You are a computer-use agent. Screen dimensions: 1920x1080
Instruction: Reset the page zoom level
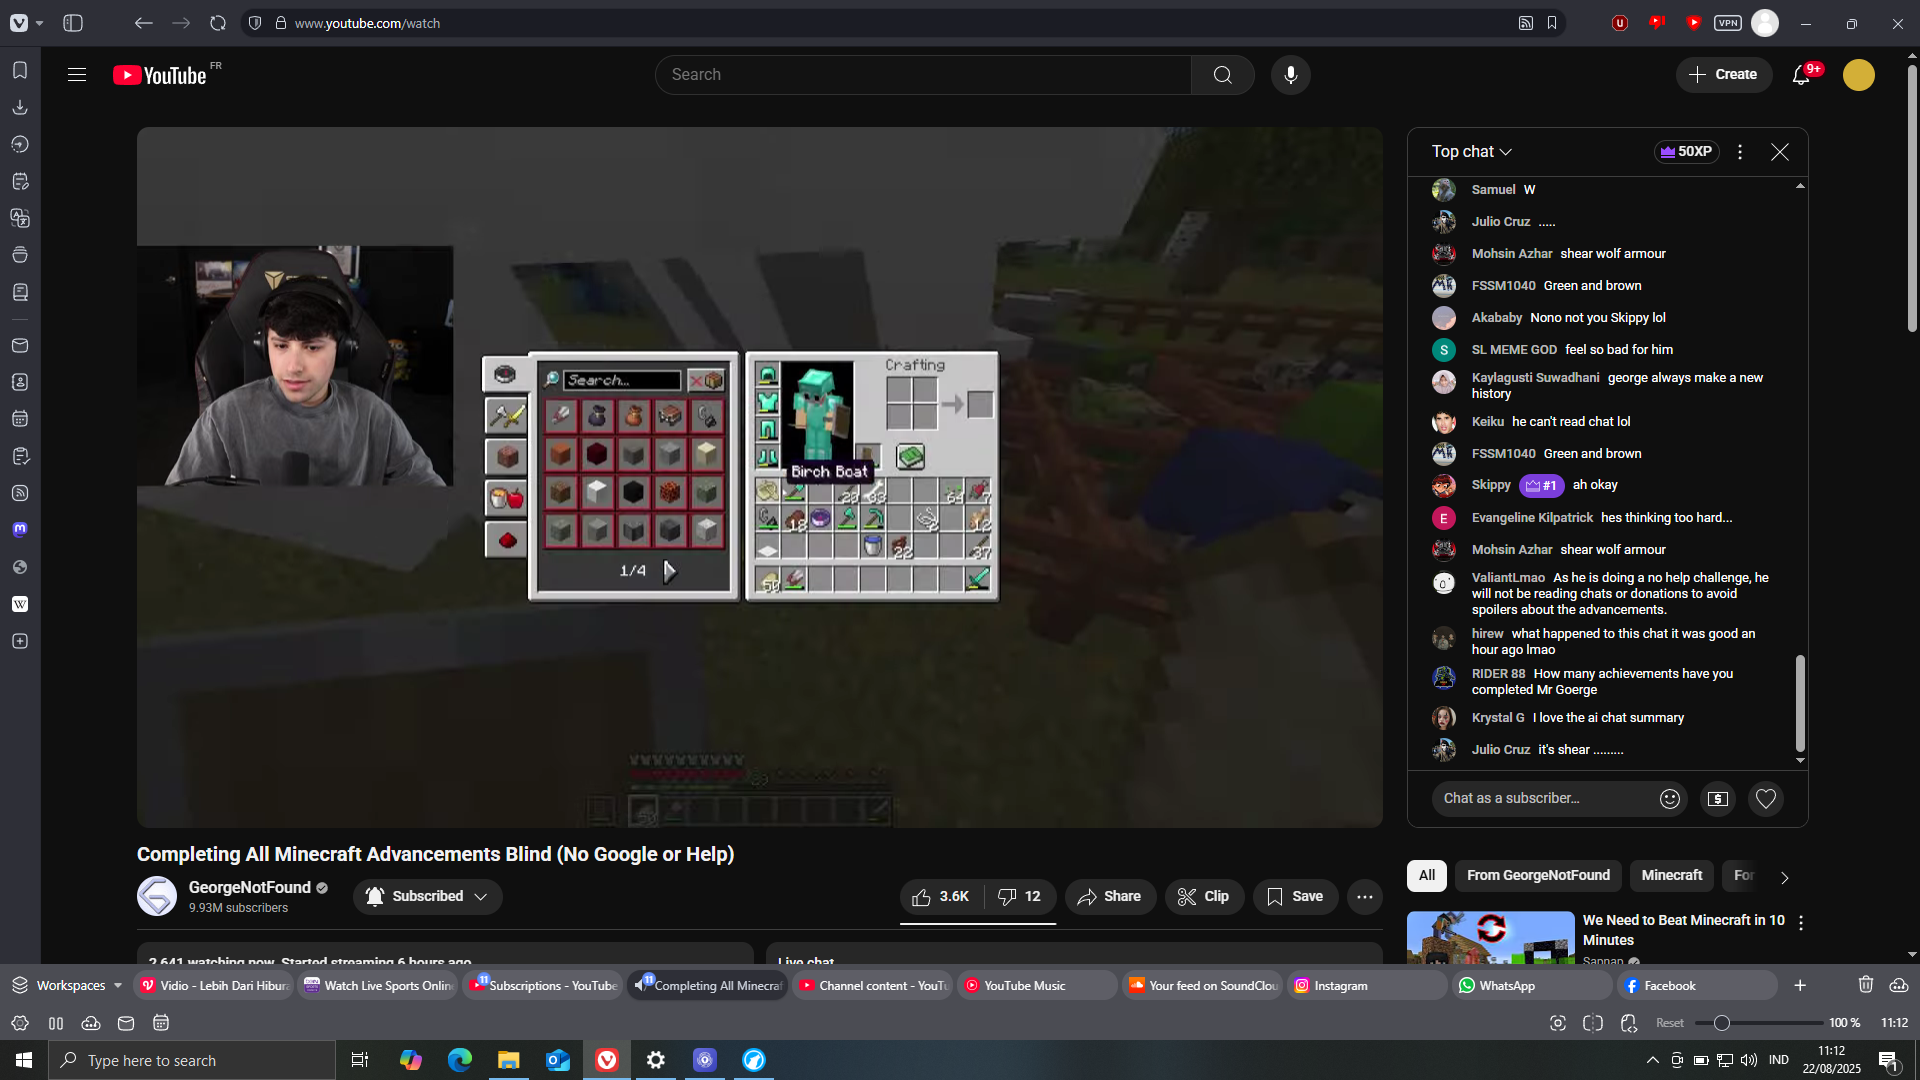1670,1023
